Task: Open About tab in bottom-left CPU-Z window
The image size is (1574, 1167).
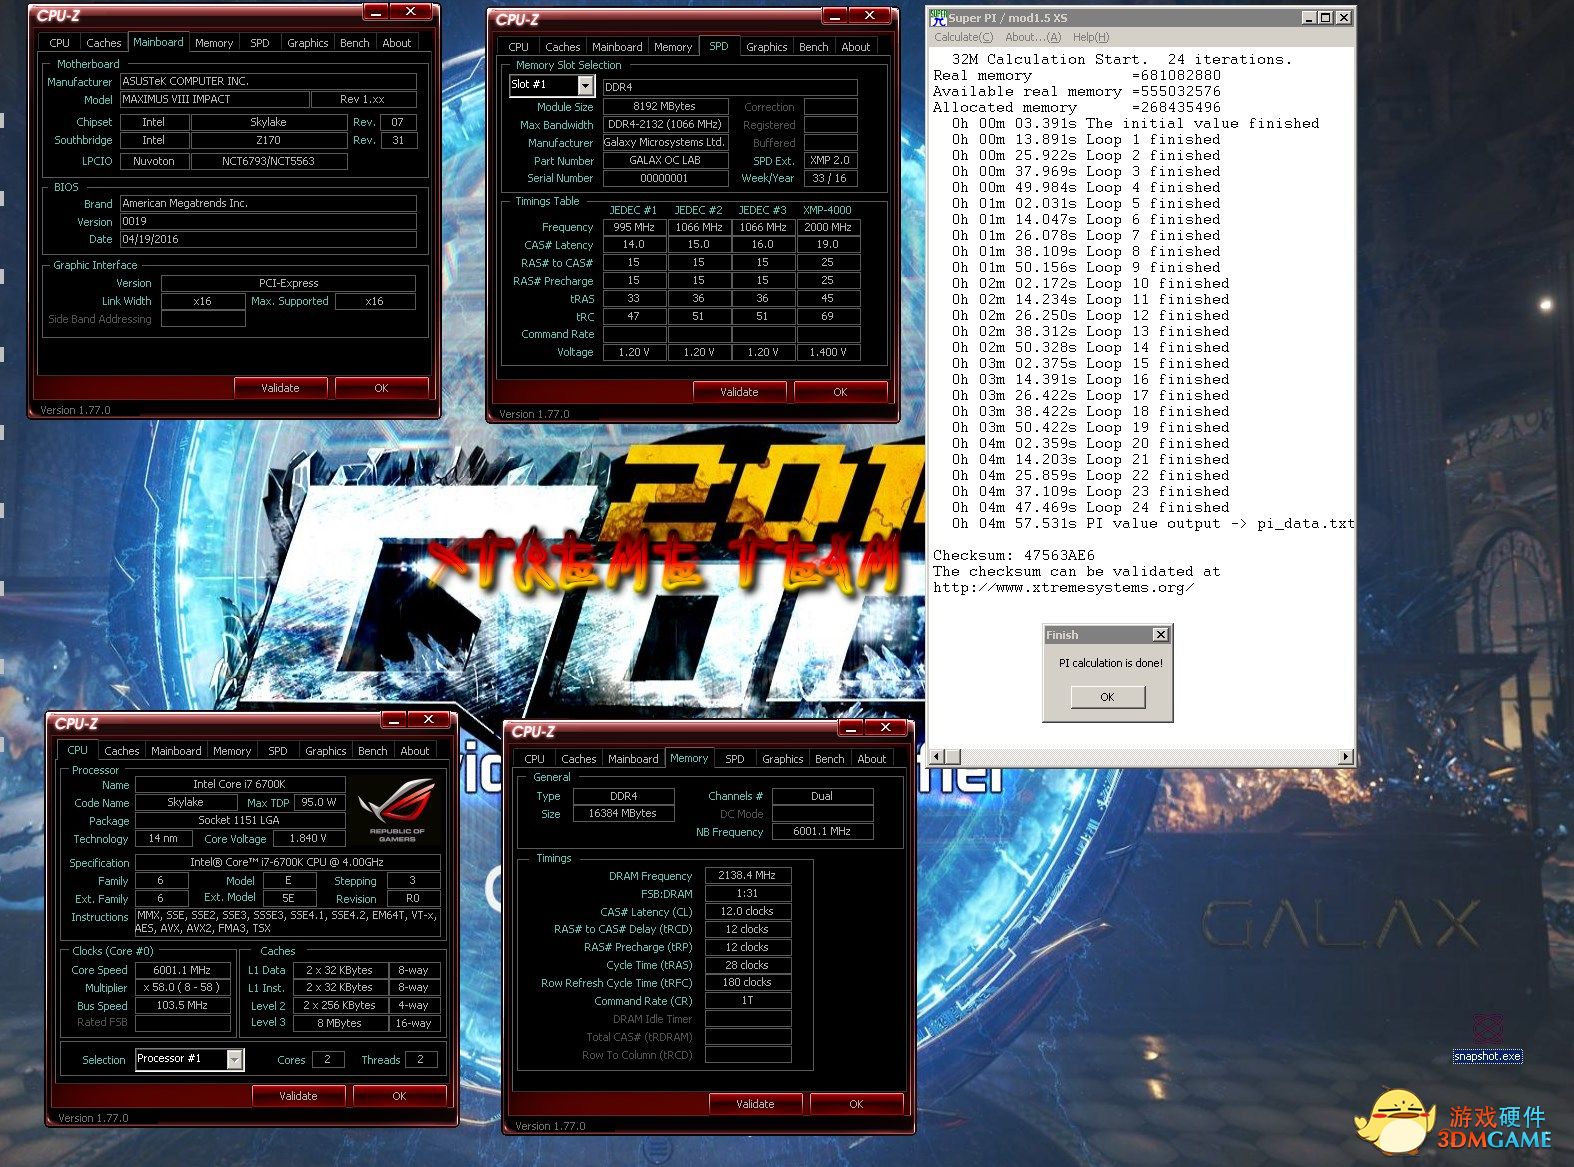Action: click(415, 751)
